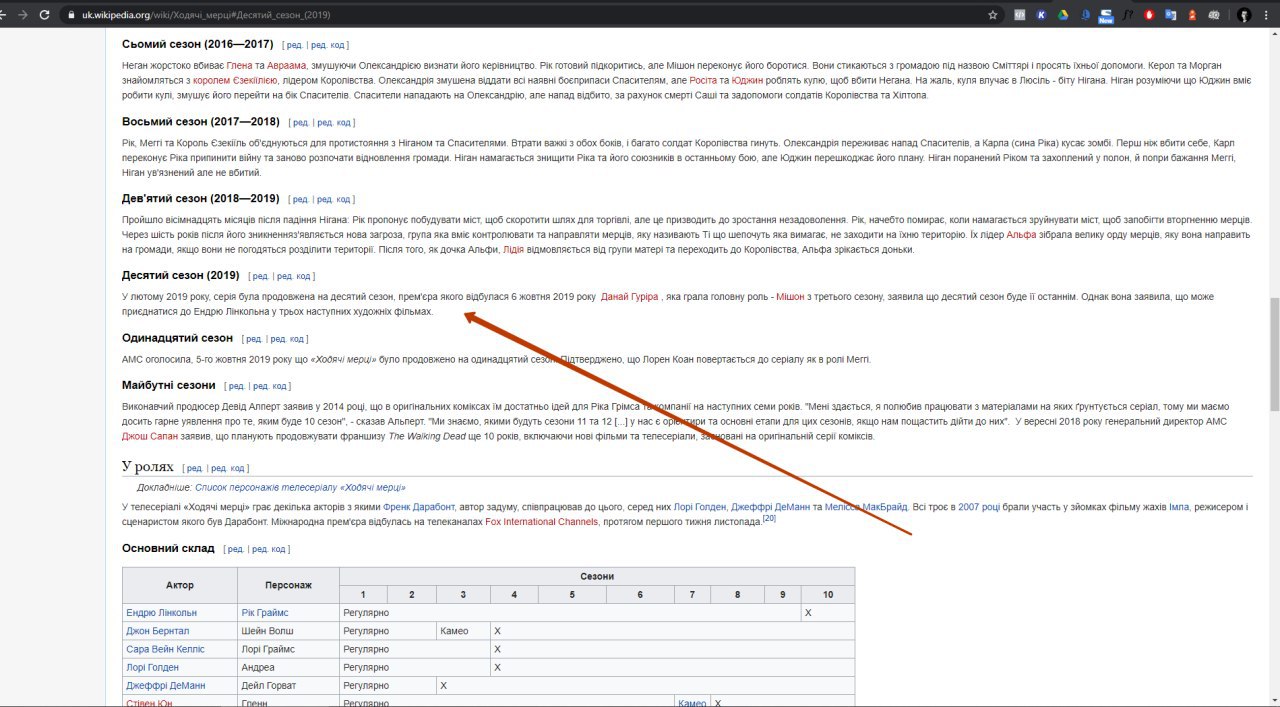Open ред. код for Восьмий сезон
The image size is (1280, 707).
pyautogui.click(x=334, y=123)
